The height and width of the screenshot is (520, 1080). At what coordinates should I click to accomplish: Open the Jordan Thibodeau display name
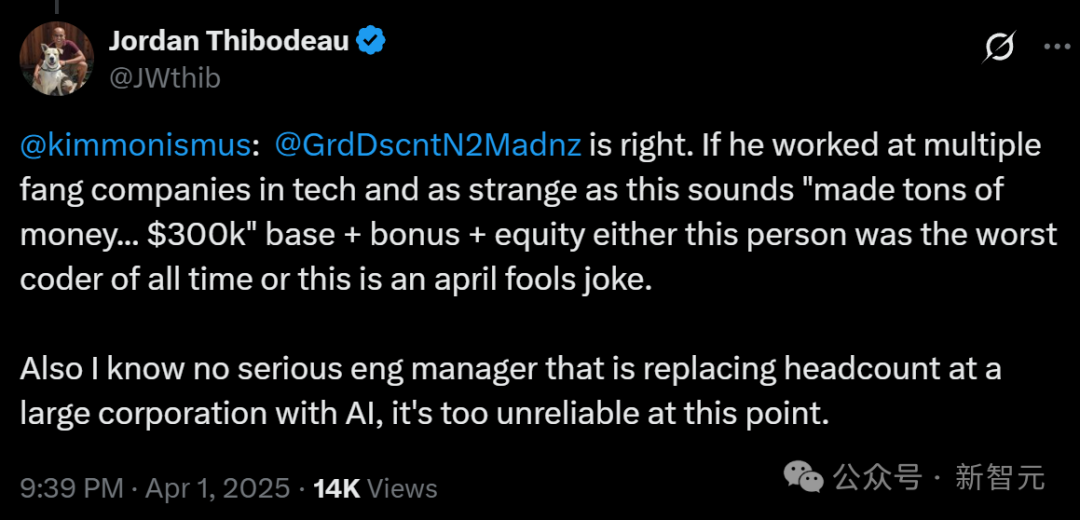coord(229,42)
